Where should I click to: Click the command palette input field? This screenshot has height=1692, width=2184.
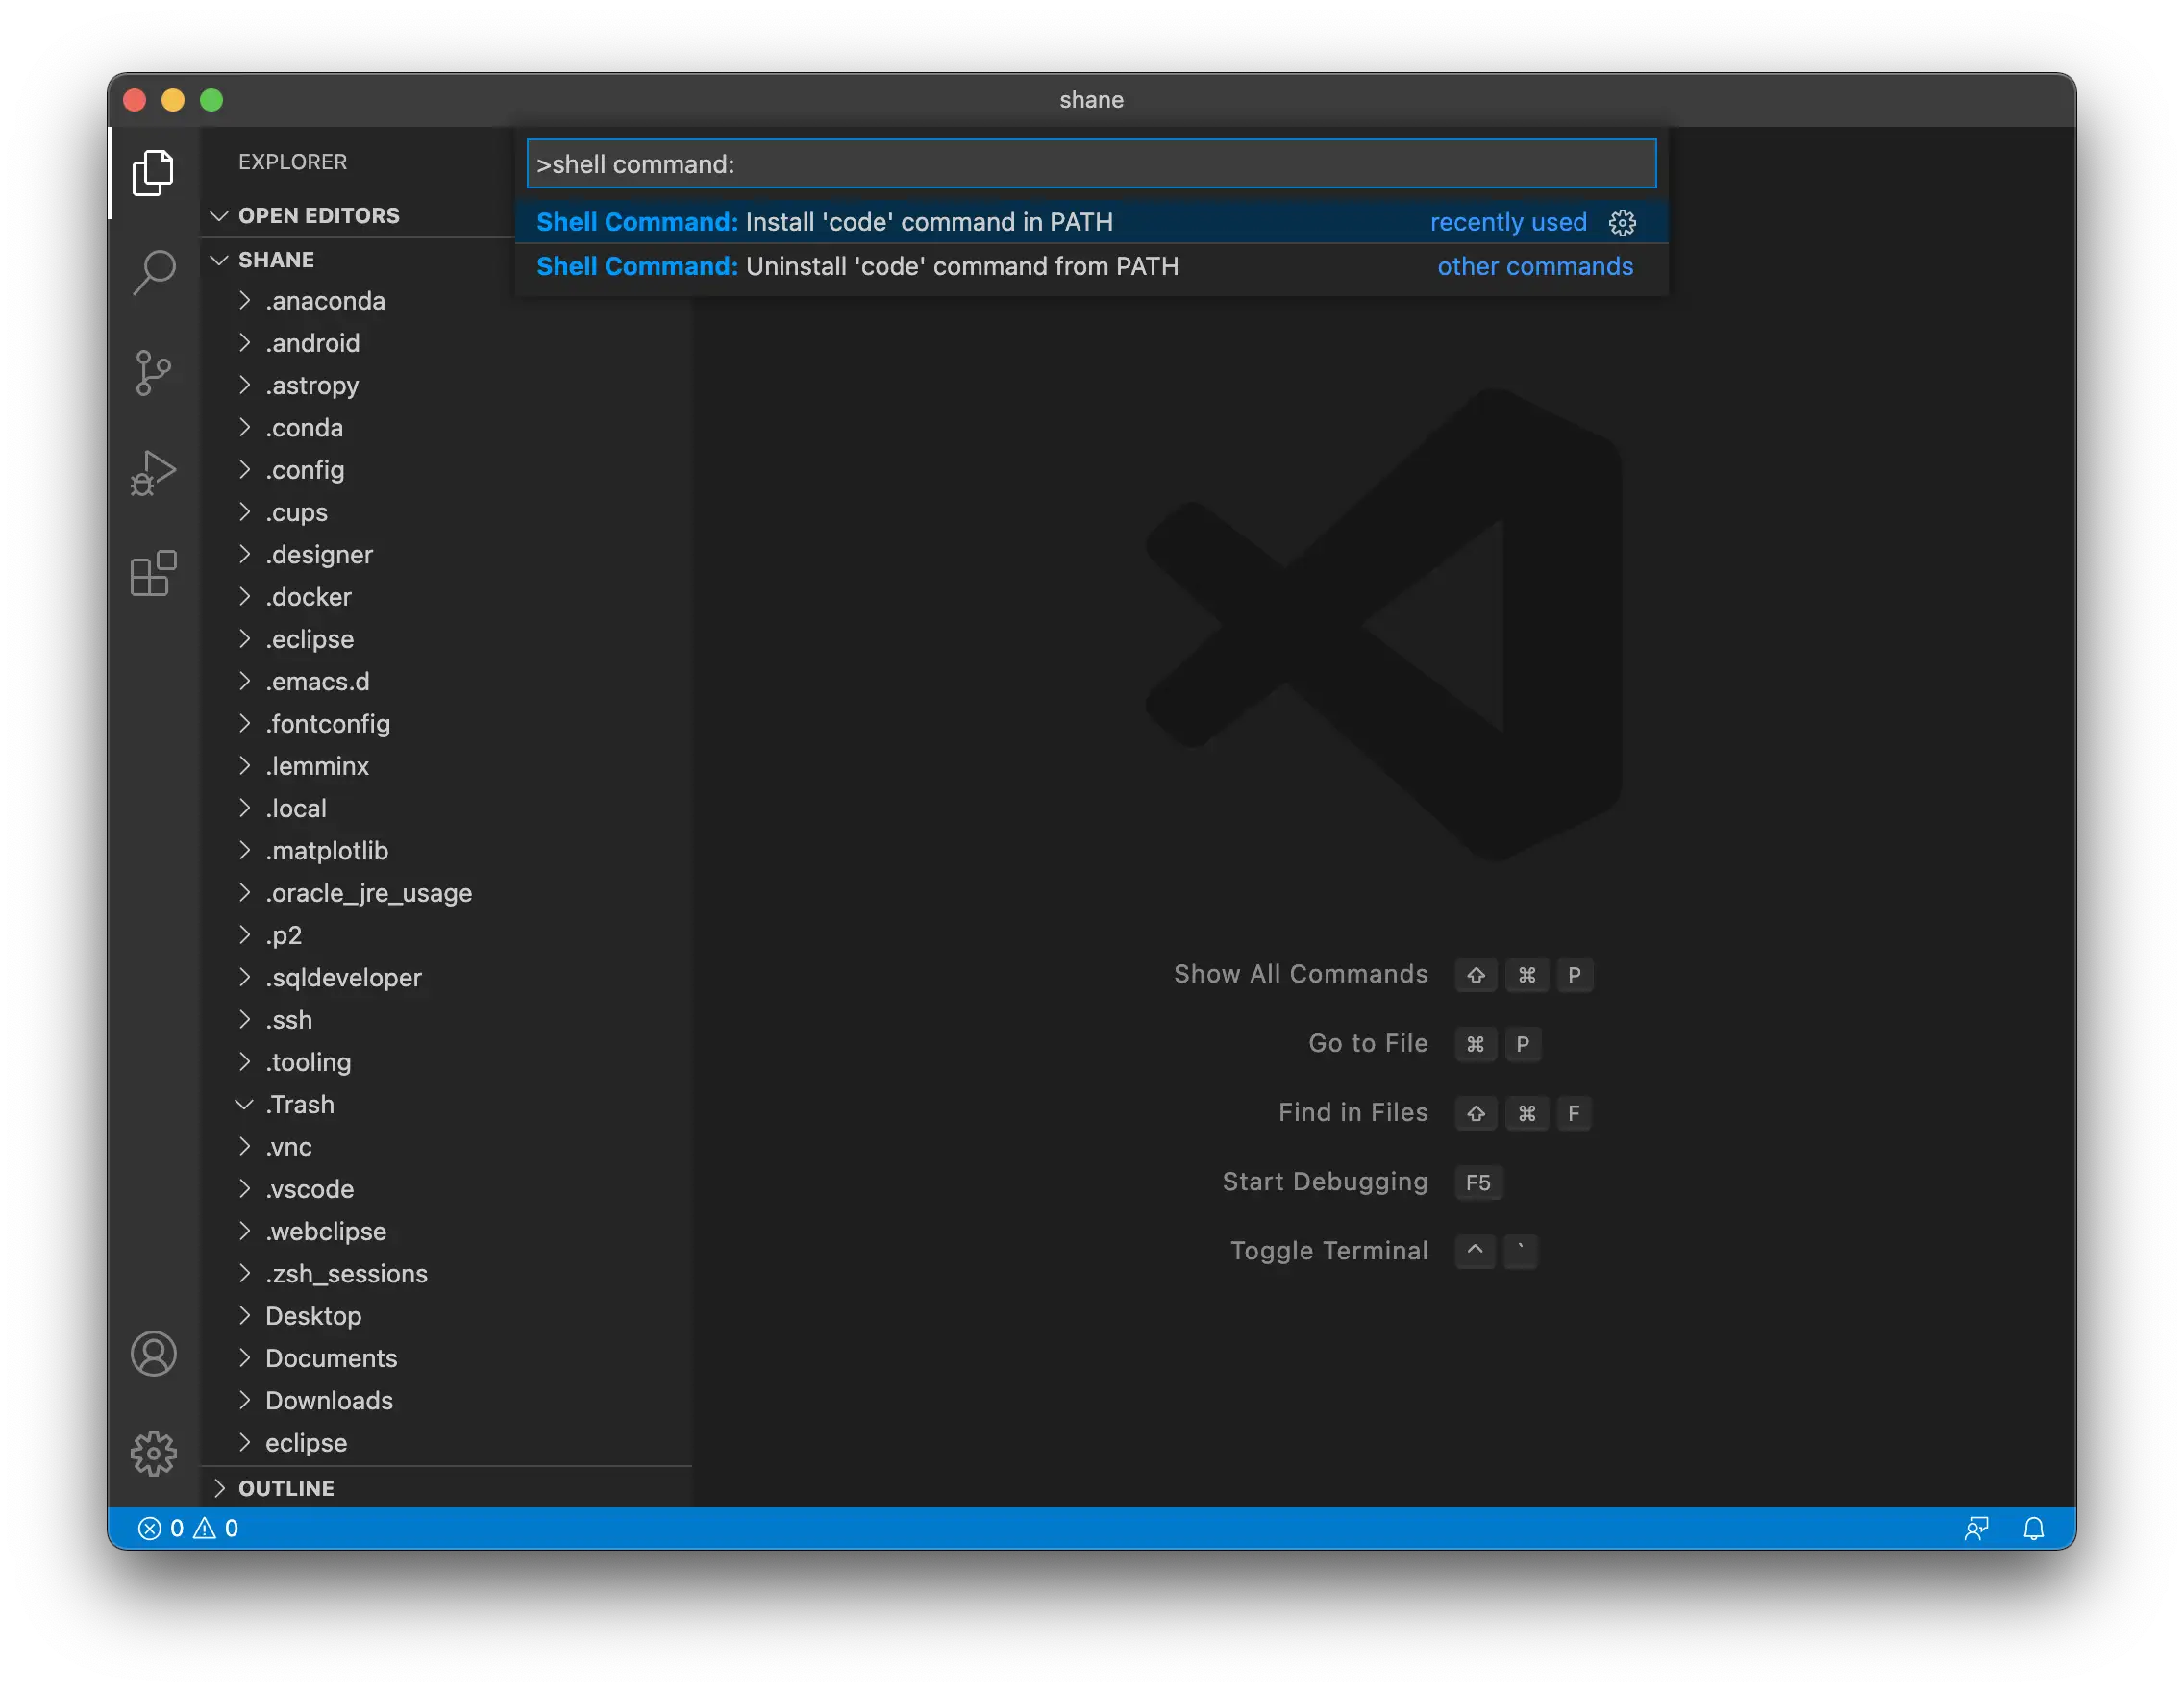[x=1090, y=164]
